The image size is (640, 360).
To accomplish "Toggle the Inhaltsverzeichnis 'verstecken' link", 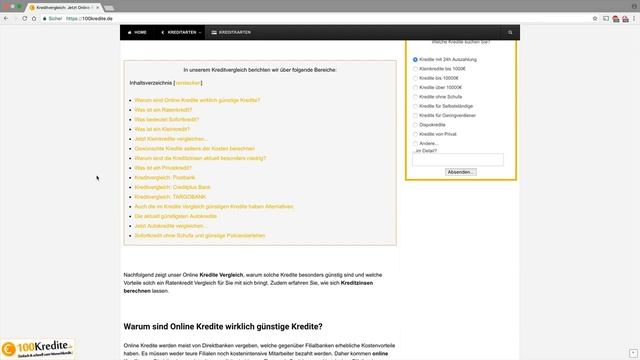I will point(188,83).
